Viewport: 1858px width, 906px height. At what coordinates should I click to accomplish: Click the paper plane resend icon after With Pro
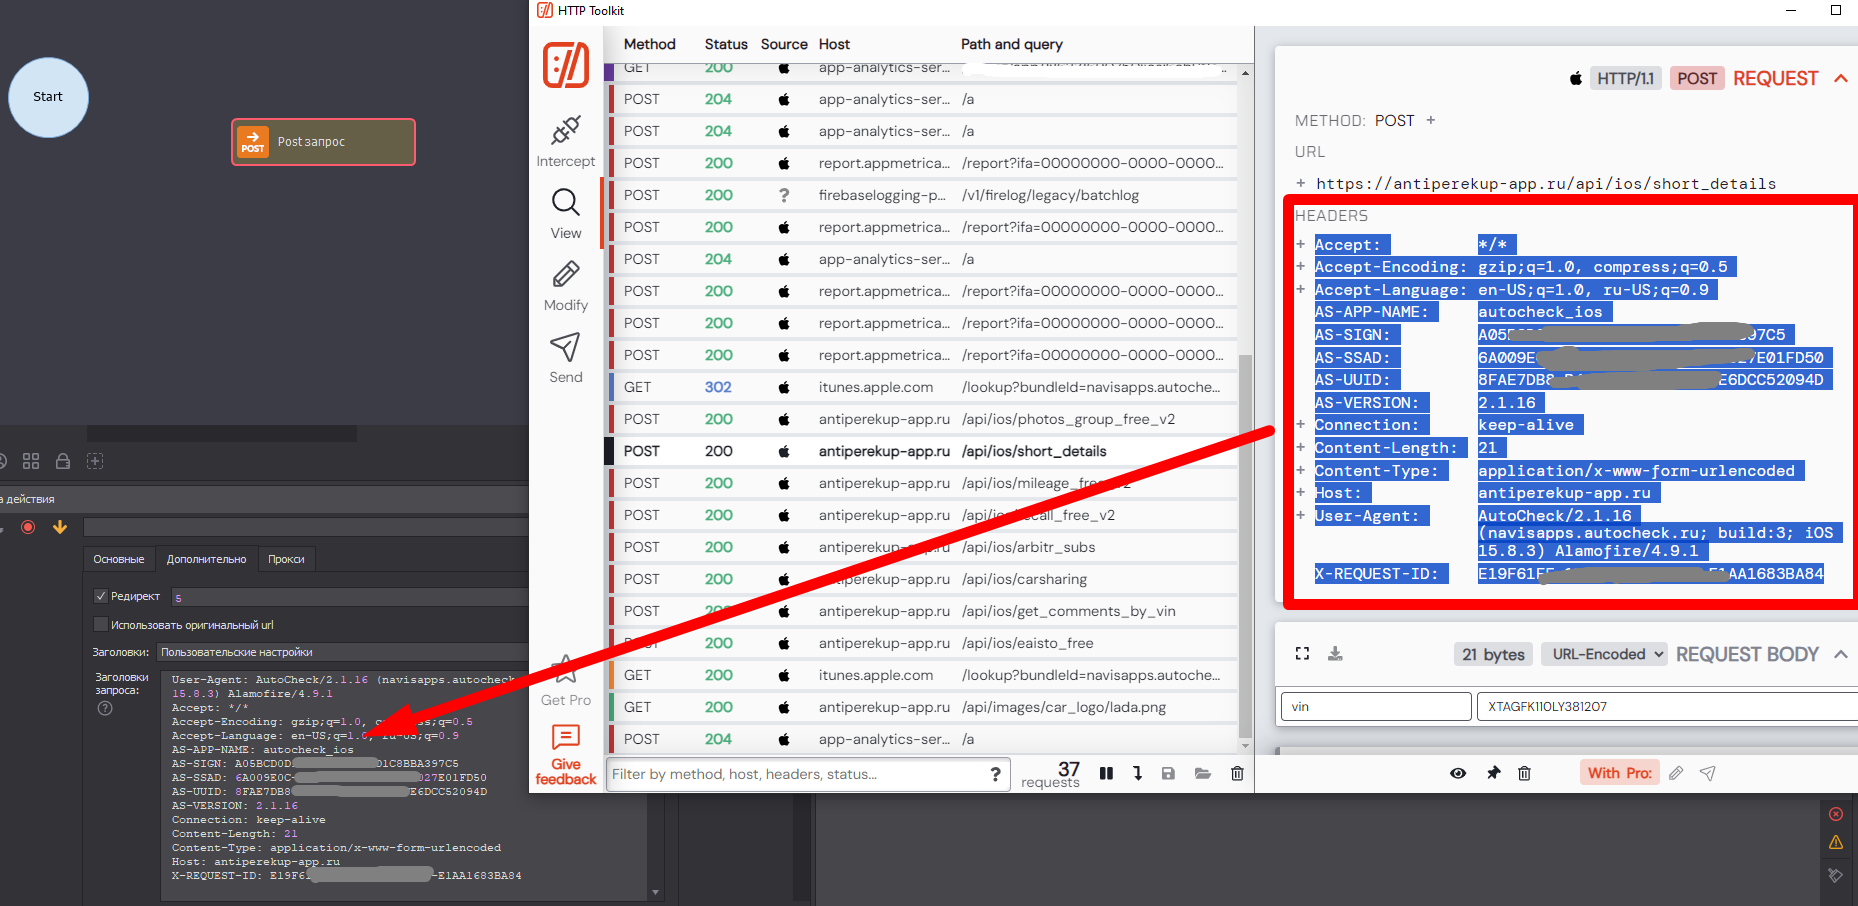click(1708, 773)
